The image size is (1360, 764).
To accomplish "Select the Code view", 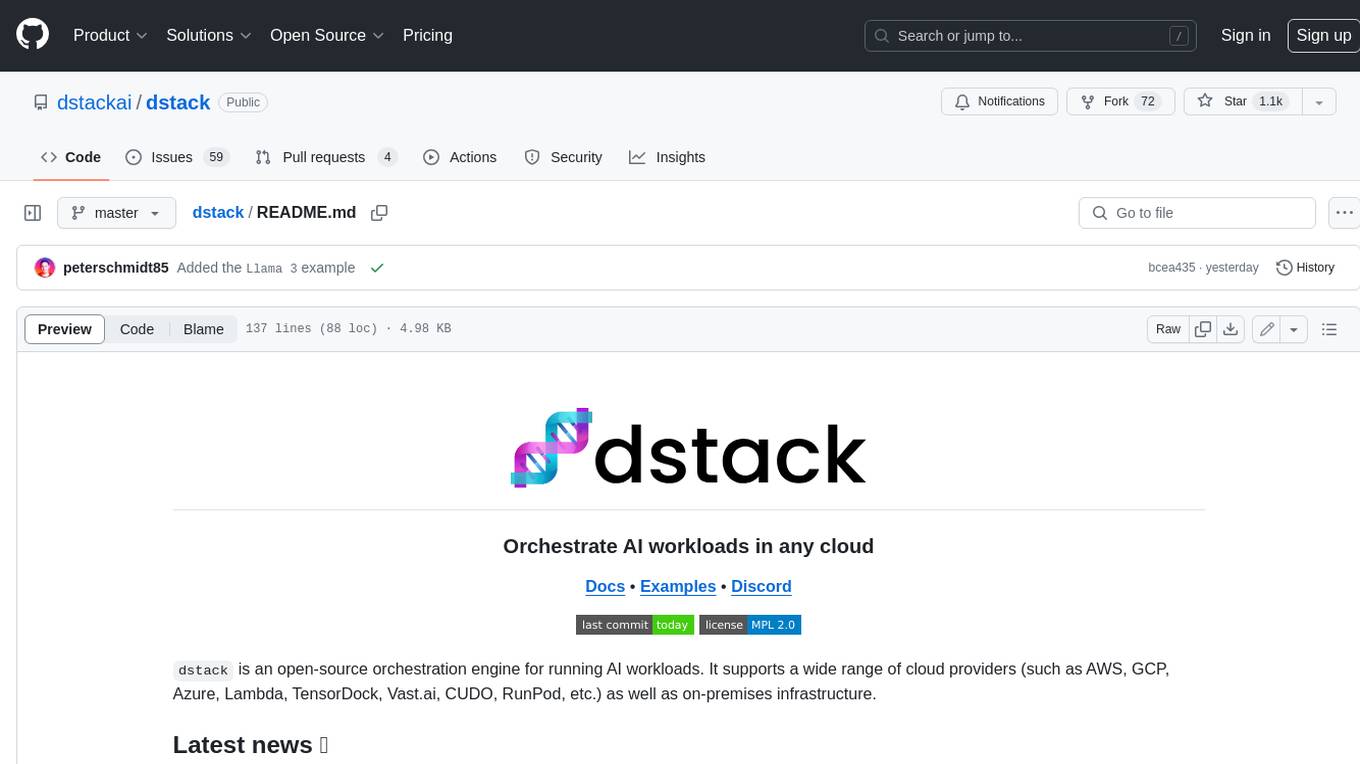I will (137, 329).
